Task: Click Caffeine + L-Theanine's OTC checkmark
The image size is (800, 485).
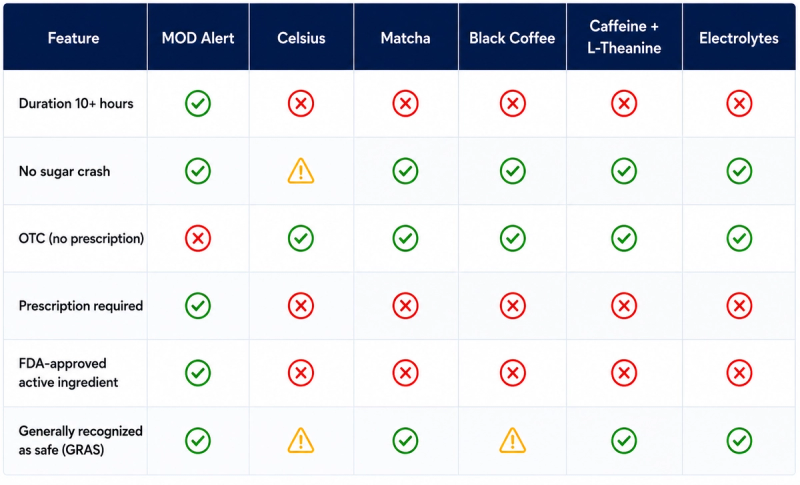Action: 624,238
